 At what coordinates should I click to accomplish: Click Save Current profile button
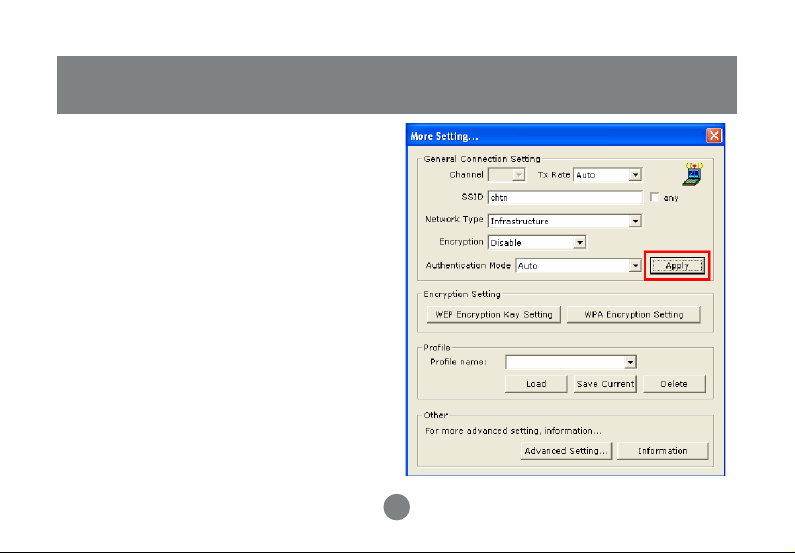coord(605,384)
